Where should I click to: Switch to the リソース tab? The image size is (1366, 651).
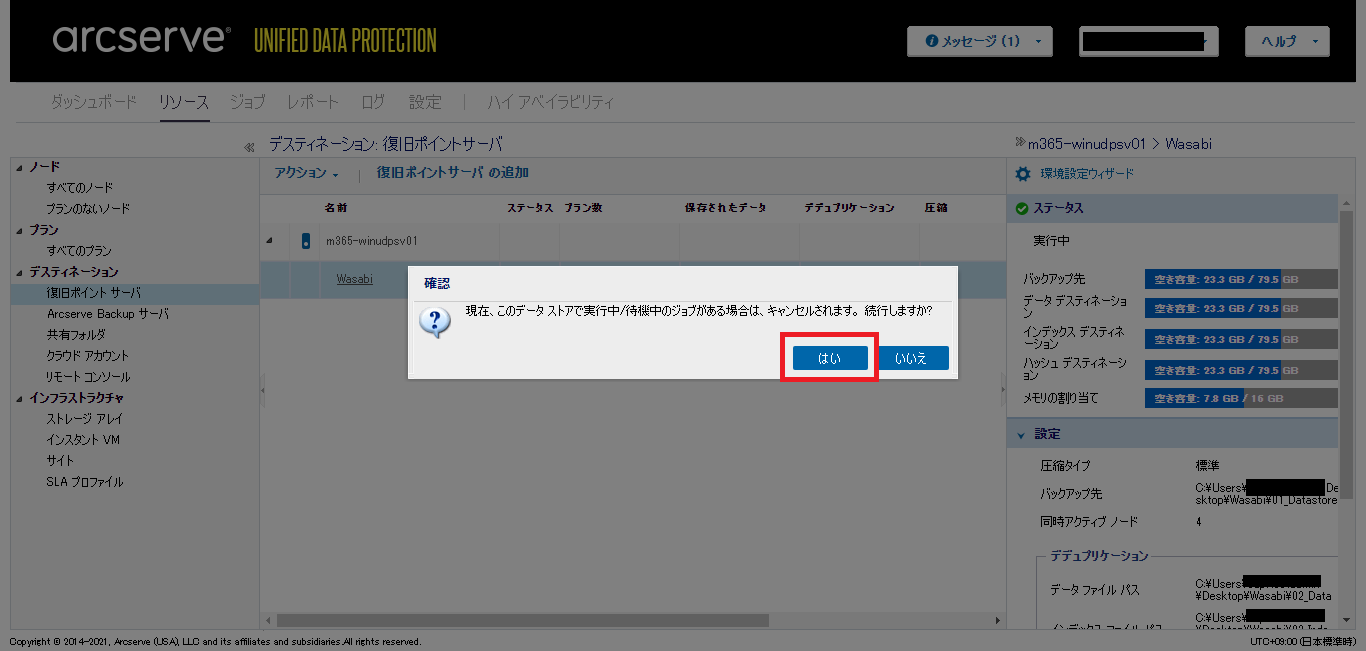tap(184, 102)
